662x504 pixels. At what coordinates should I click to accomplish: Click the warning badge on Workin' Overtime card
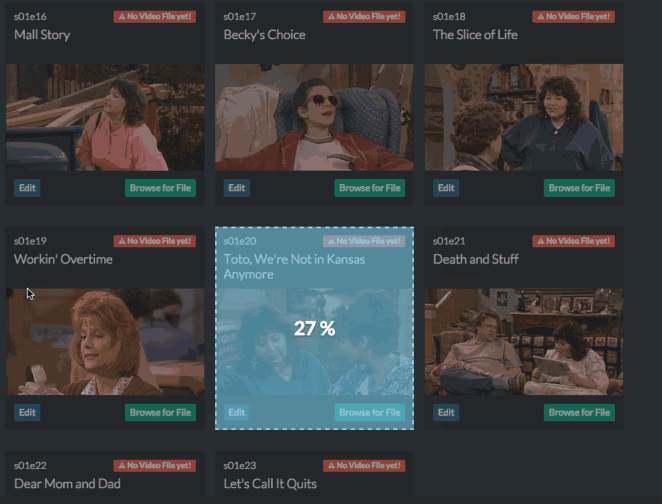tap(155, 241)
